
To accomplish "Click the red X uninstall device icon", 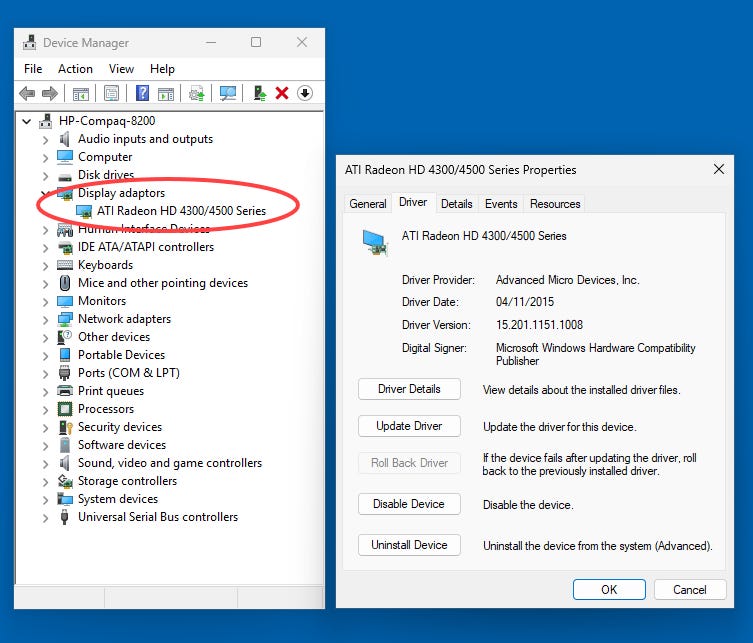I will (282, 93).
